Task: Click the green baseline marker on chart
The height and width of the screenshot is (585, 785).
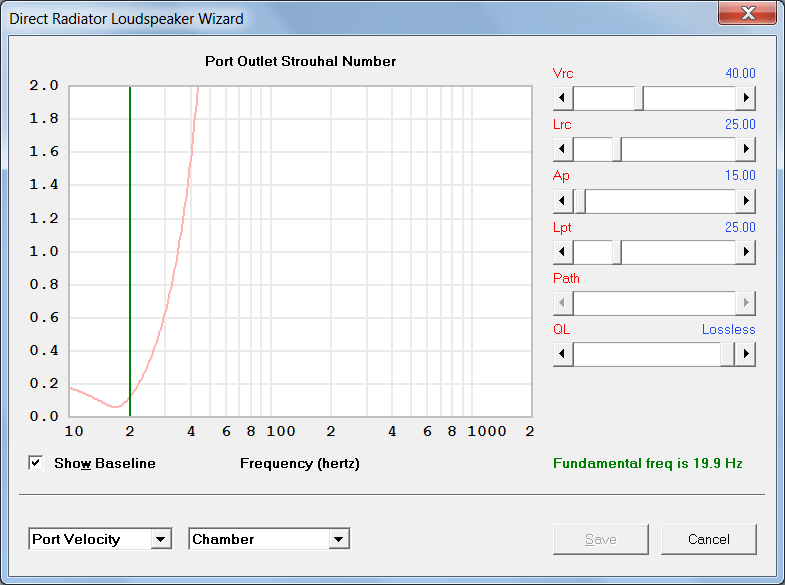Action: [130, 251]
